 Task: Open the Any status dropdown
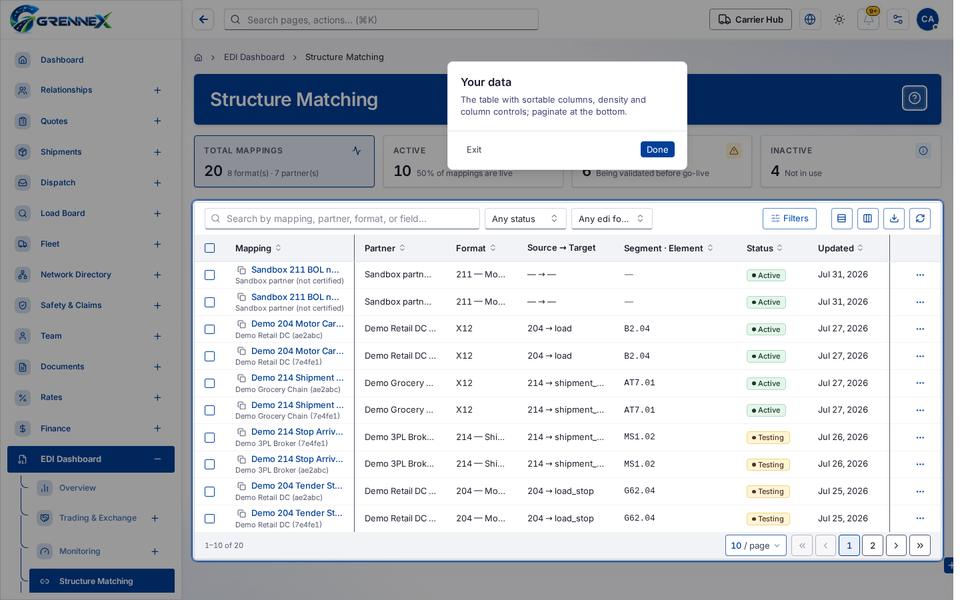(x=525, y=219)
